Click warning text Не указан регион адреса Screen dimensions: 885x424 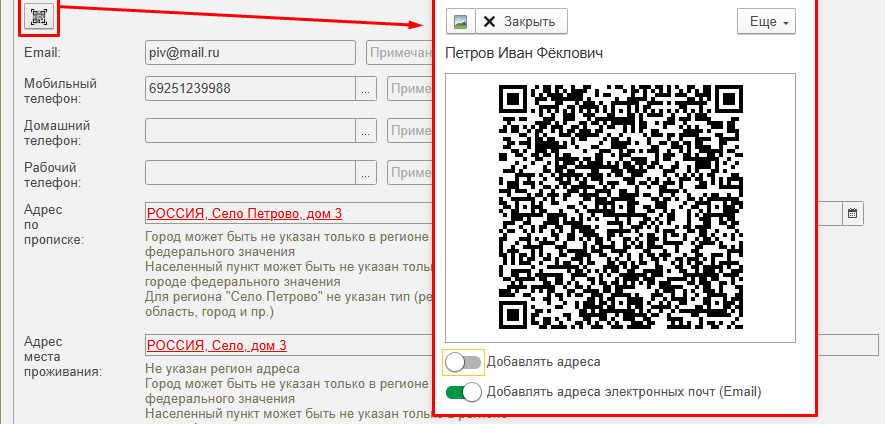coord(222,369)
